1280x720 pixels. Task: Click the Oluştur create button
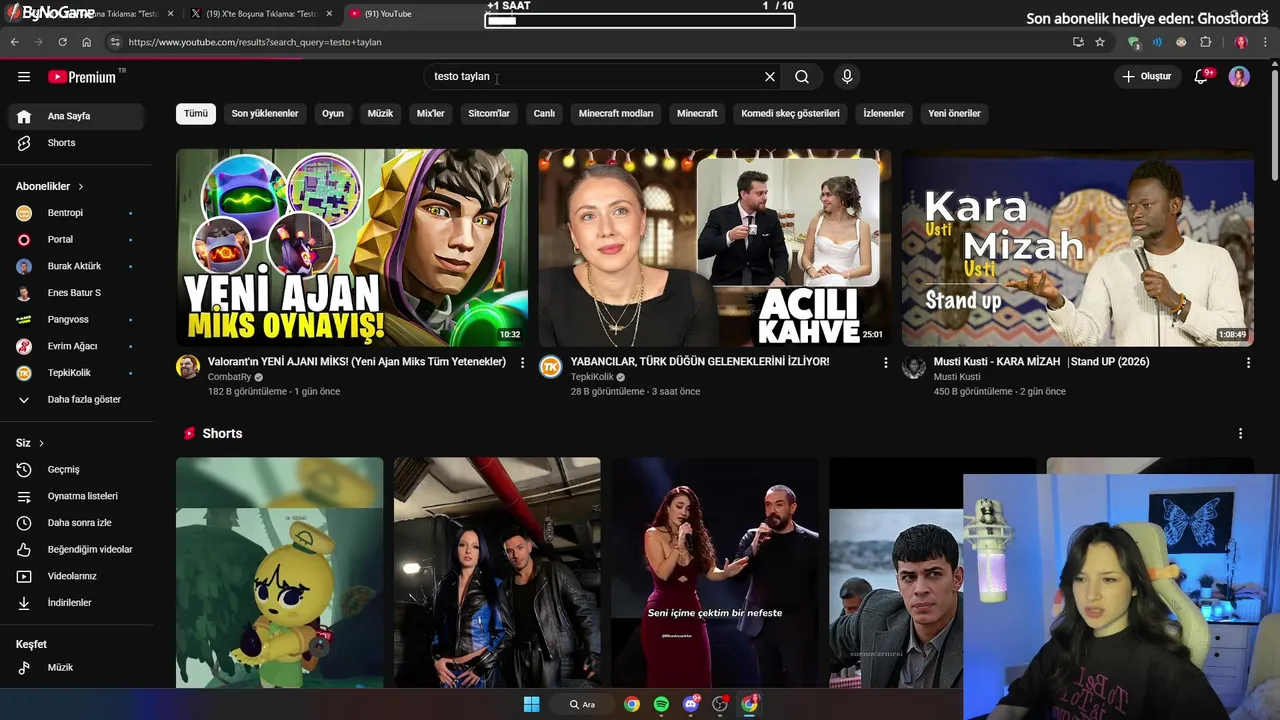1146,77
